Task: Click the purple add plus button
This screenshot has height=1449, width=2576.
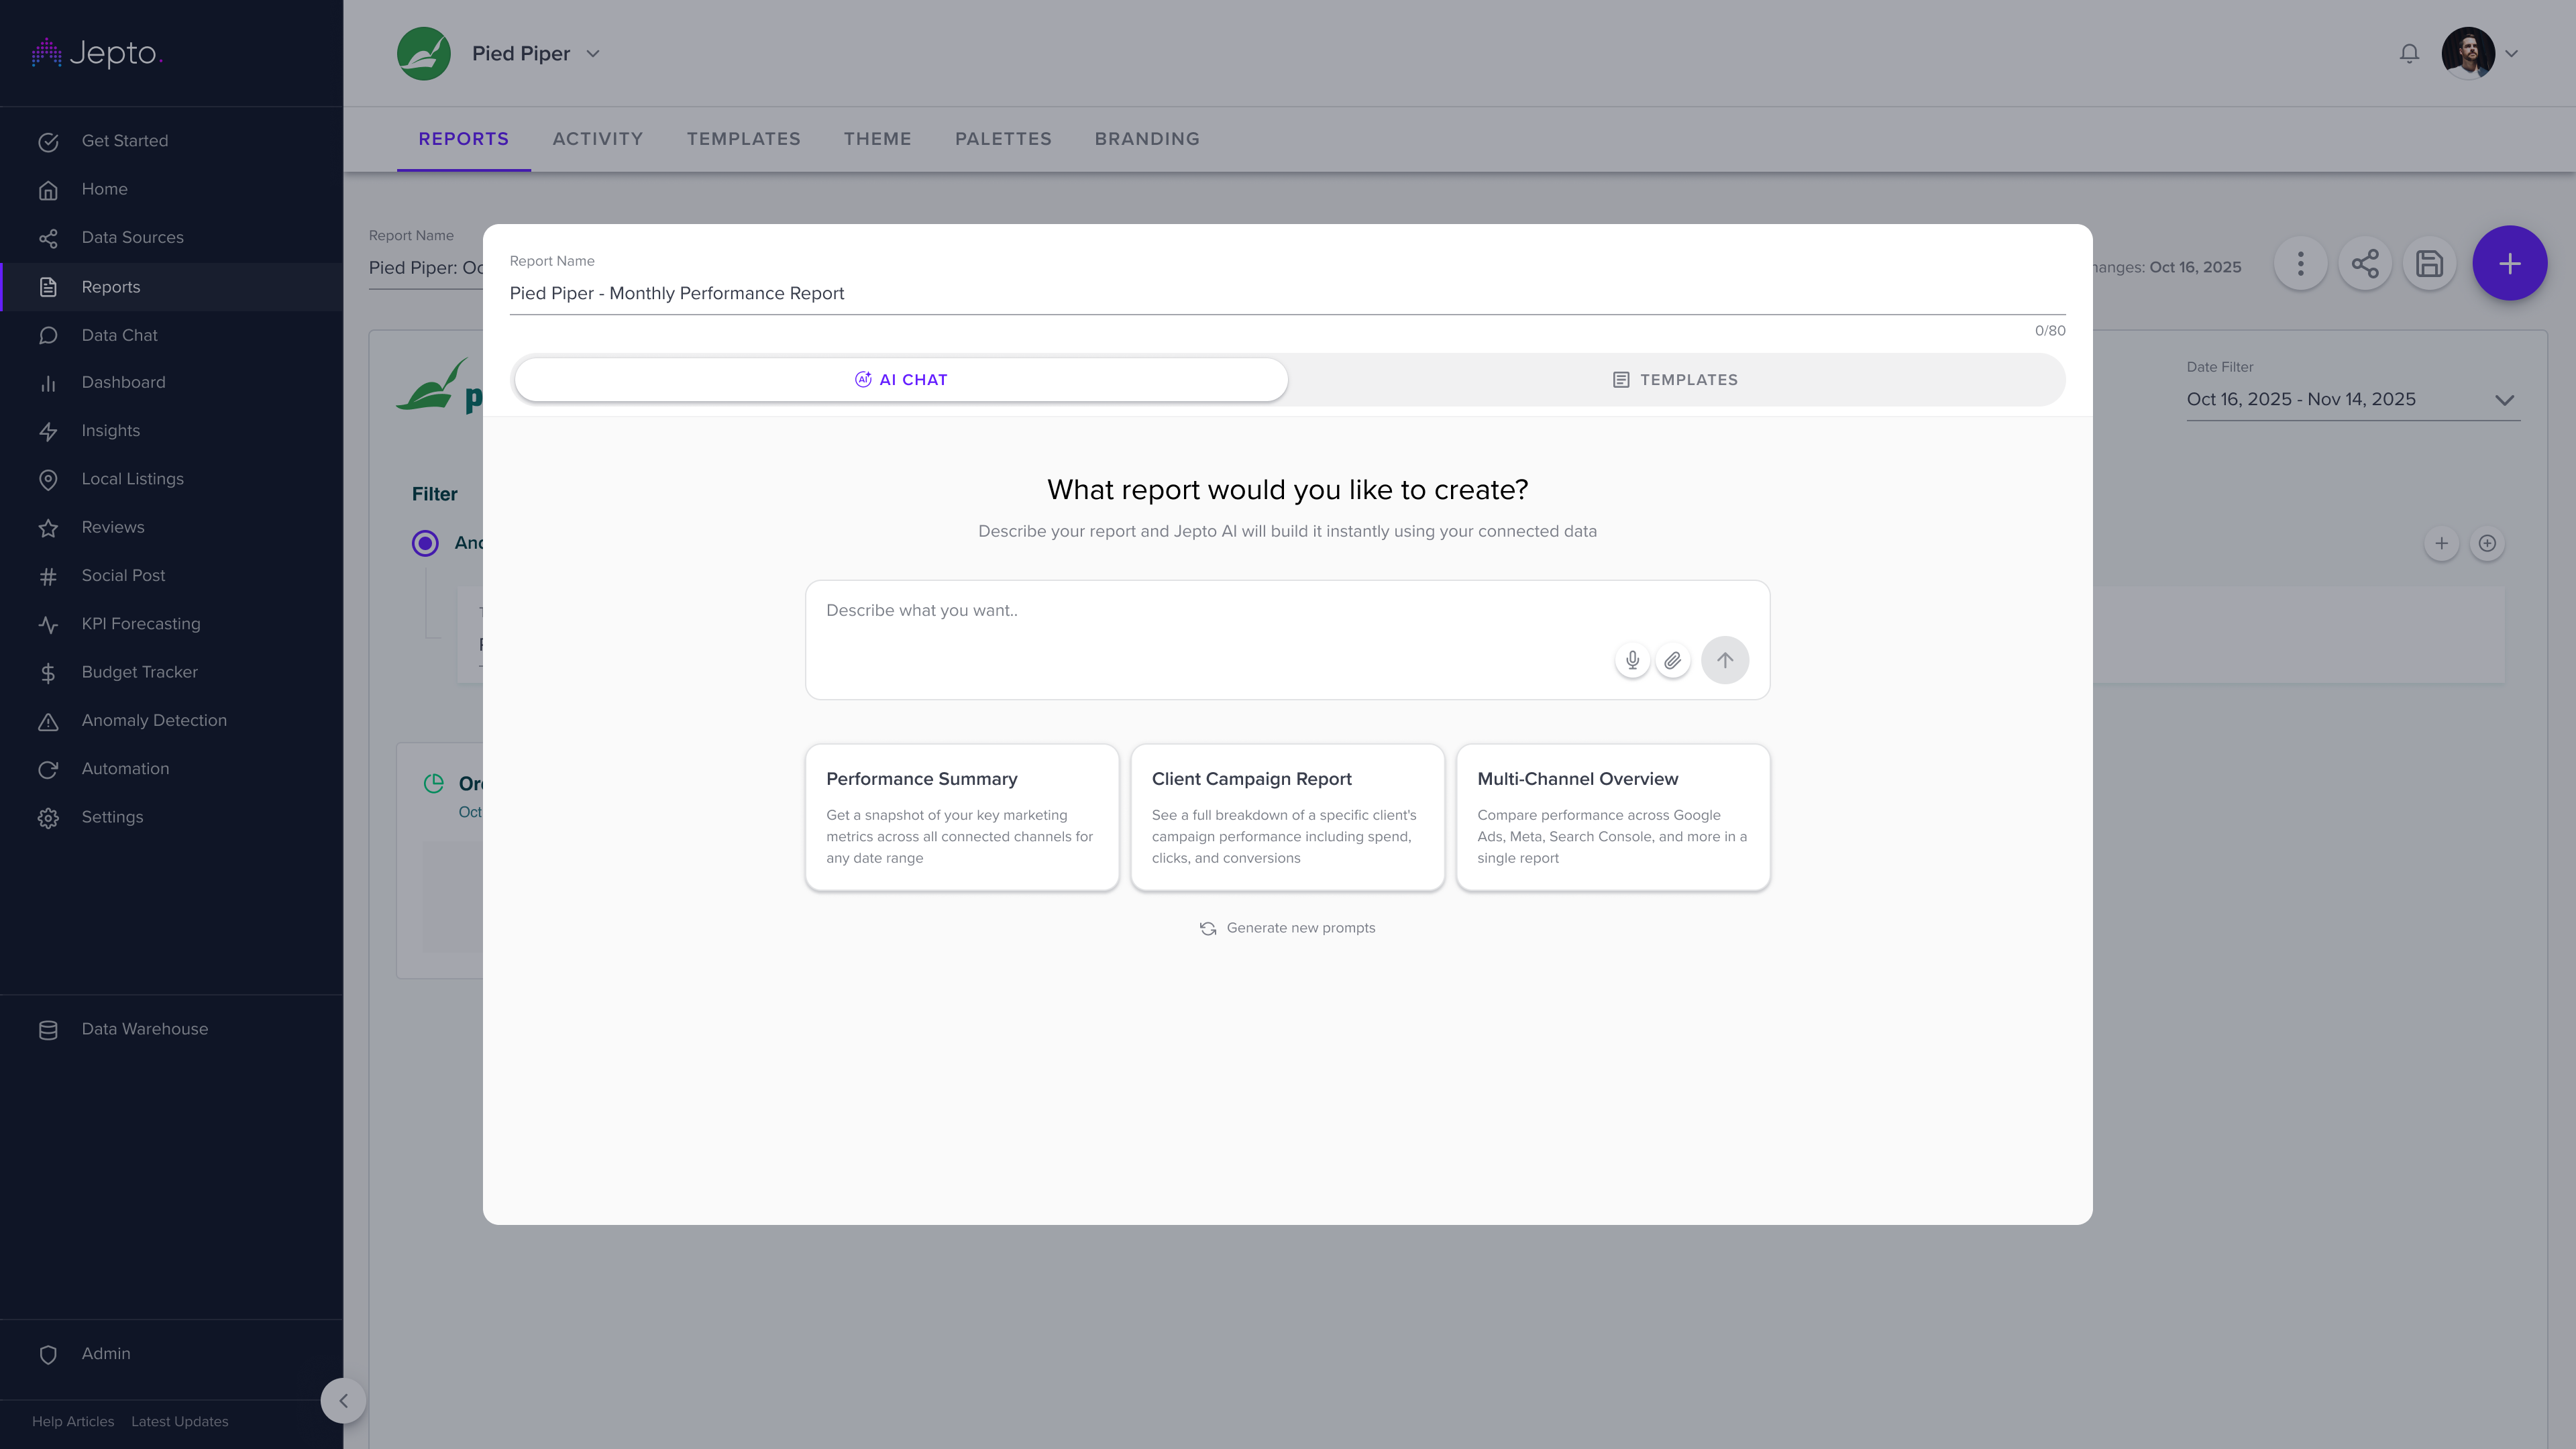Action: tap(2509, 264)
